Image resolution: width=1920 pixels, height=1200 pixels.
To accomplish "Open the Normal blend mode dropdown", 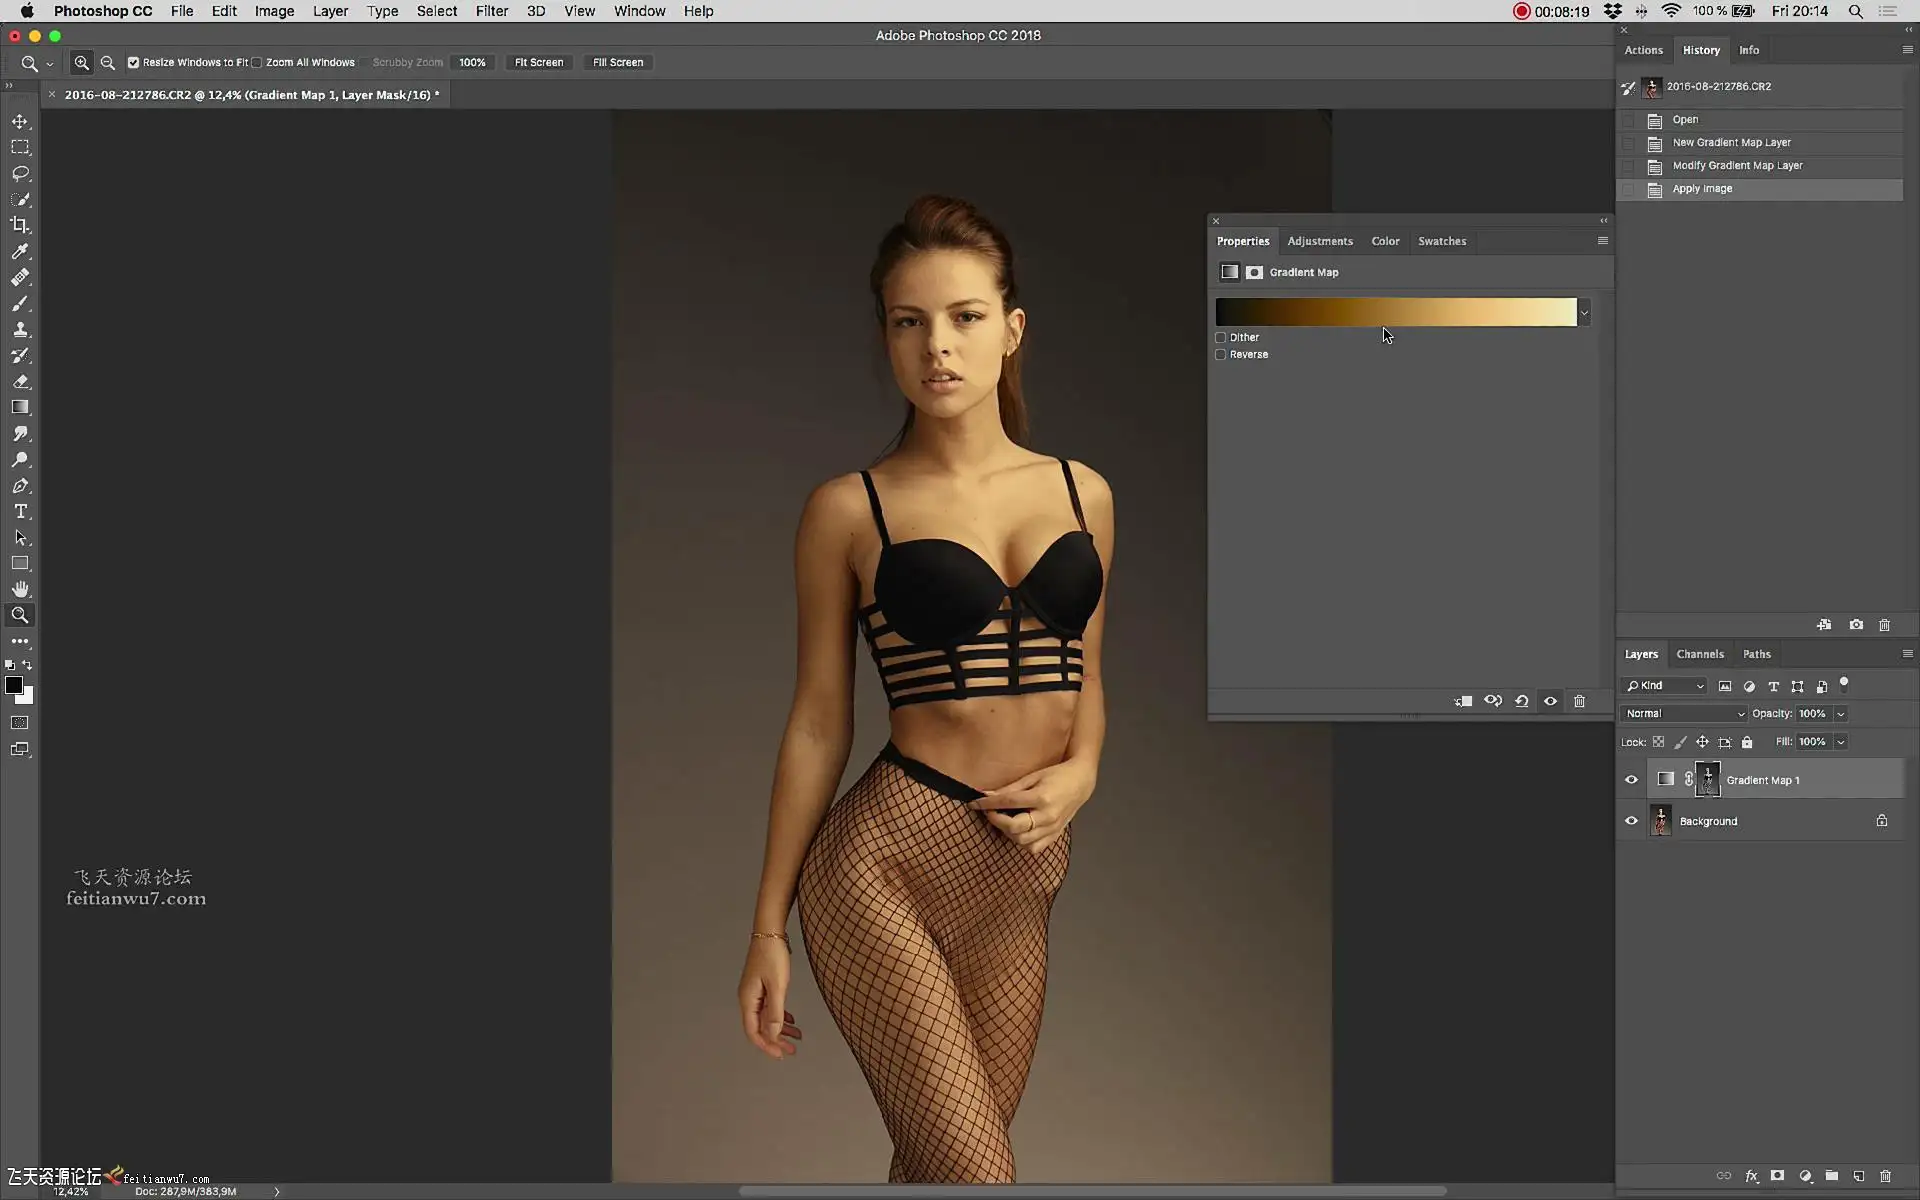I will coord(1684,713).
